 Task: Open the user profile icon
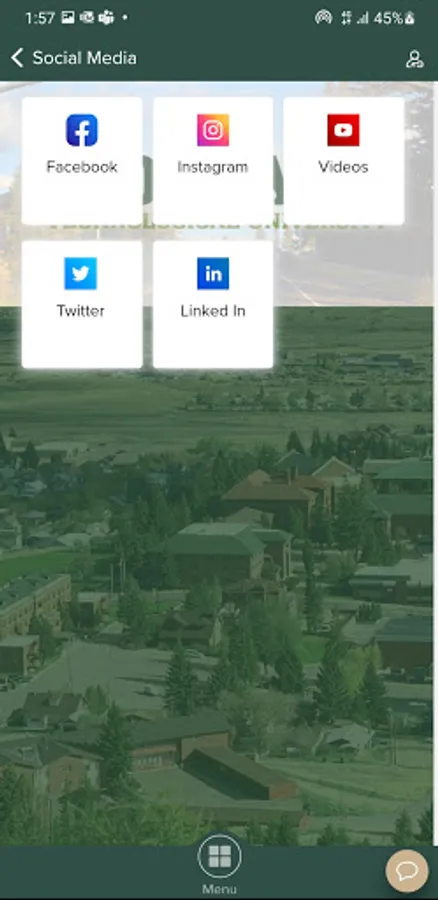click(x=414, y=59)
